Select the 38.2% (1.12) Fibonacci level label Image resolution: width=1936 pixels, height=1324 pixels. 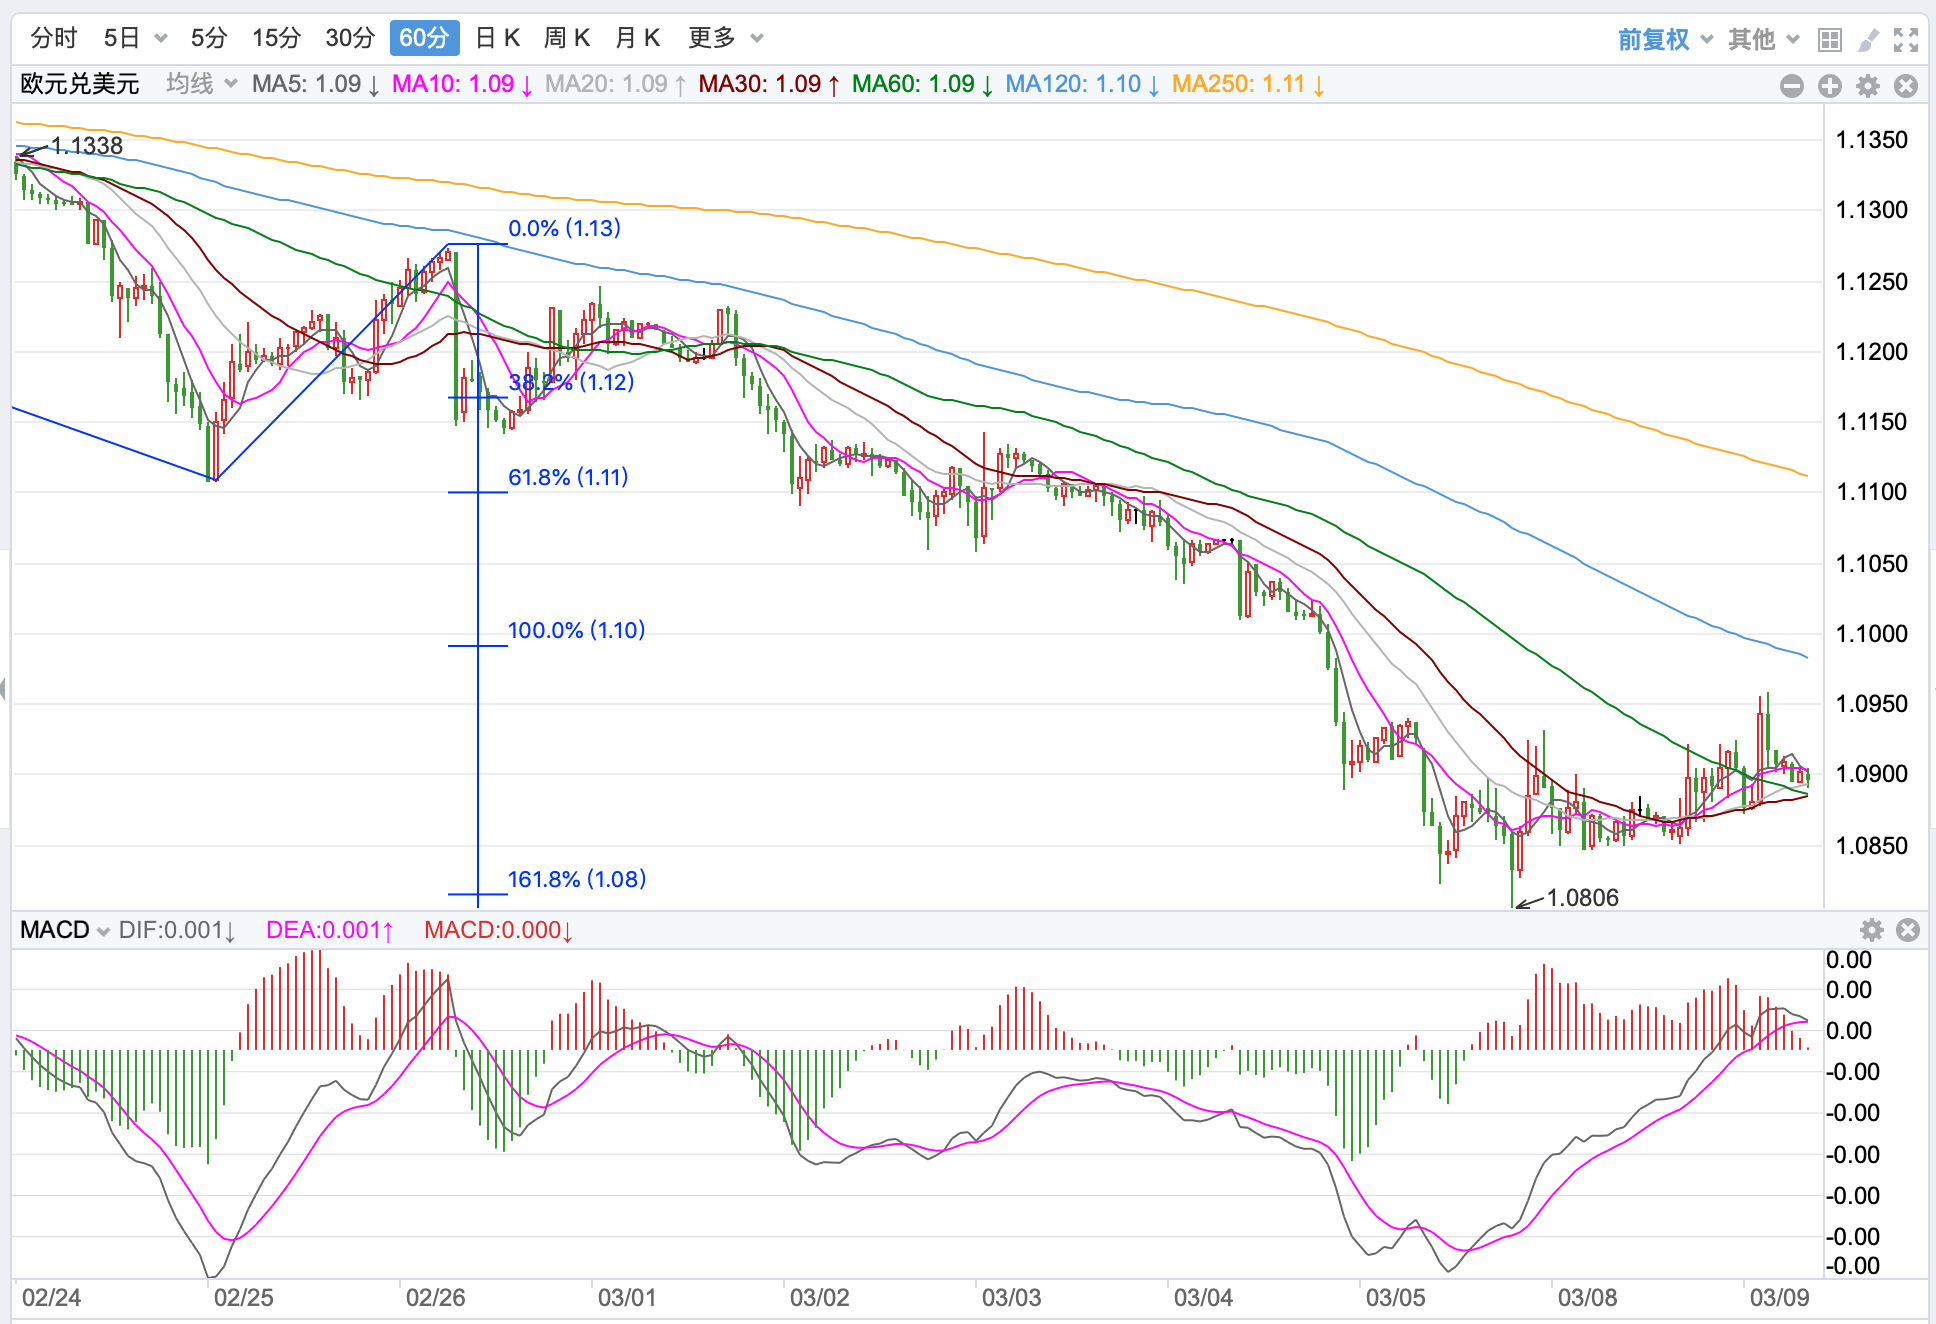coord(571,382)
